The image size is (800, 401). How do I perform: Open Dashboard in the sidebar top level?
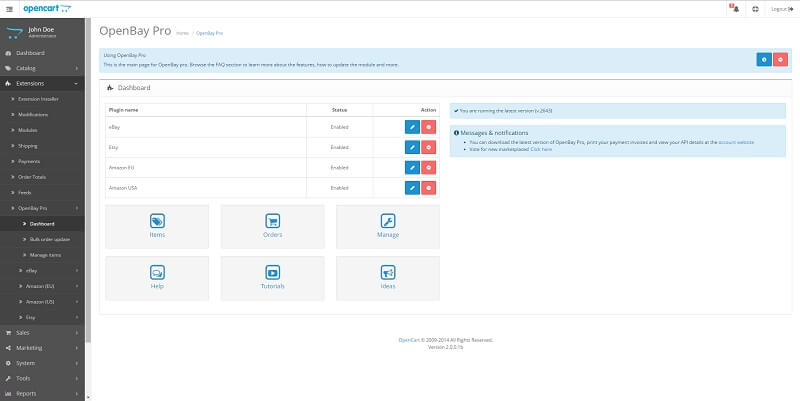42,53
